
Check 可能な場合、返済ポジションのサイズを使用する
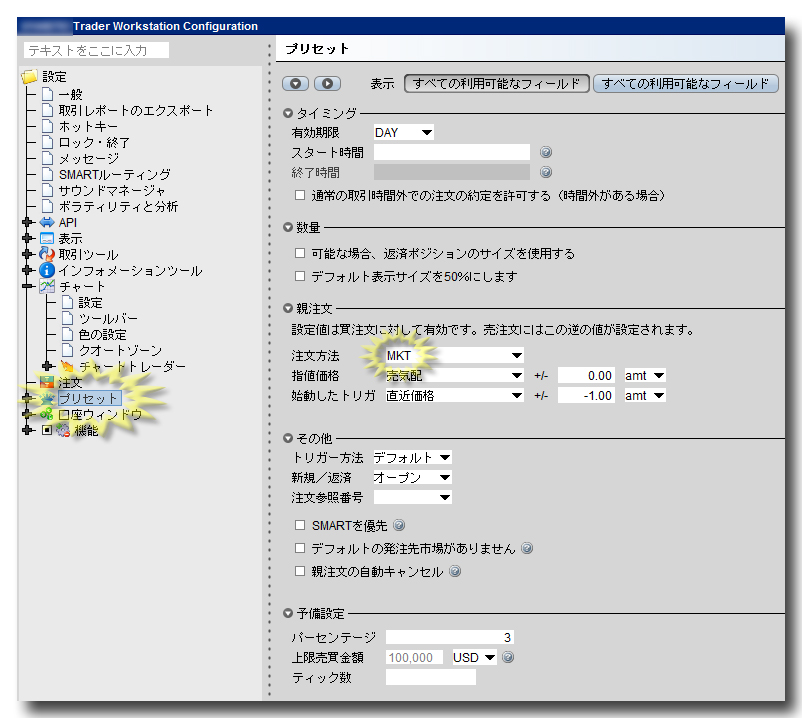[x=300, y=253]
